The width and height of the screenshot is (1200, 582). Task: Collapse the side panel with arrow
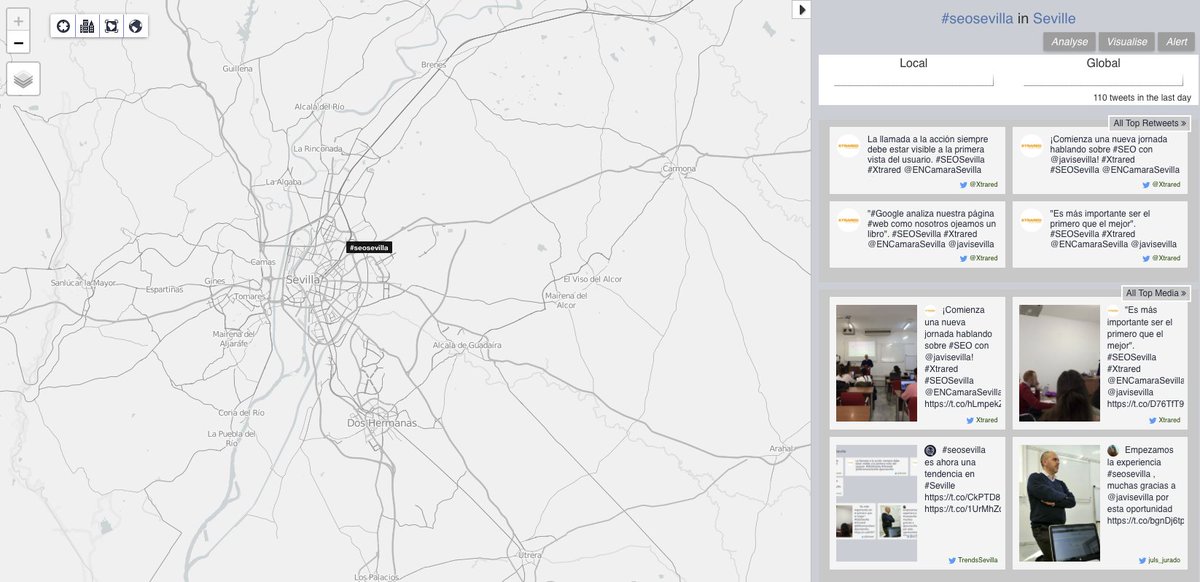pos(801,9)
